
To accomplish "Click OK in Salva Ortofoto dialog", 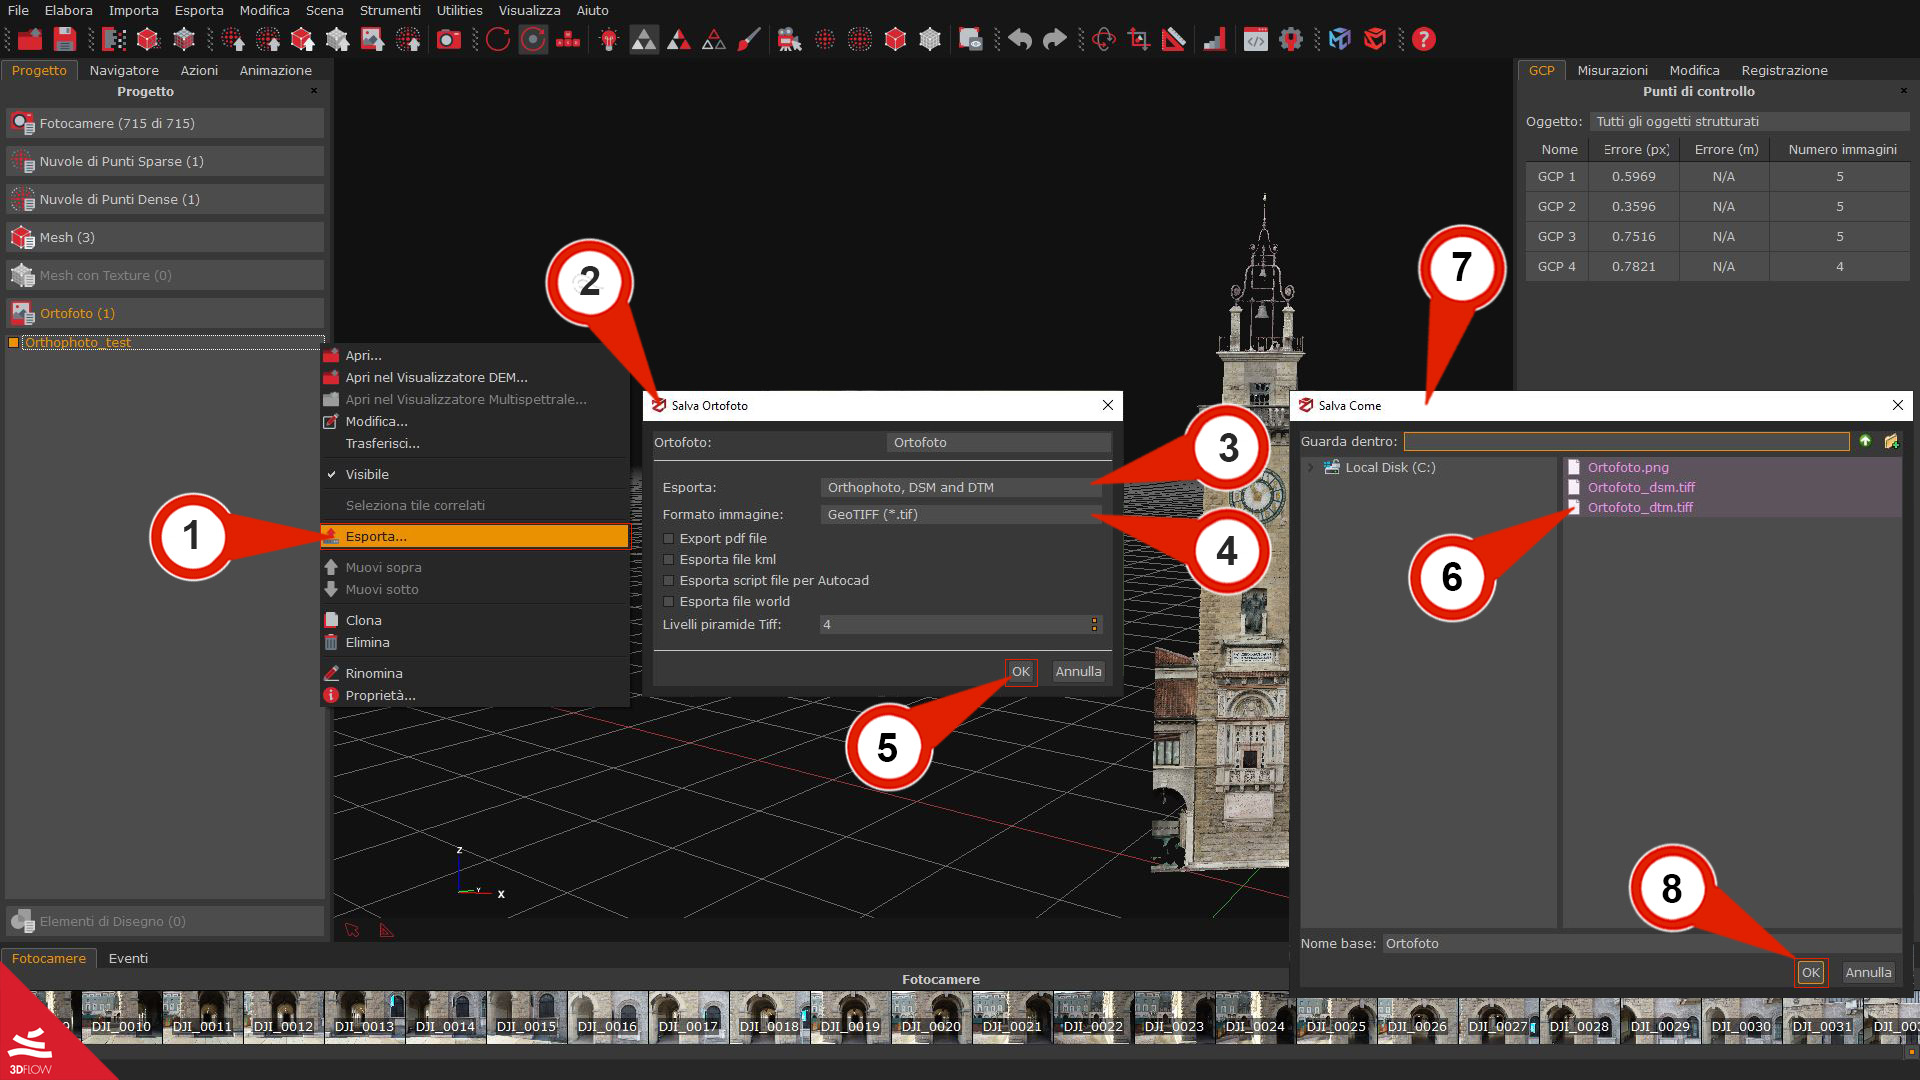I will (x=1020, y=671).
